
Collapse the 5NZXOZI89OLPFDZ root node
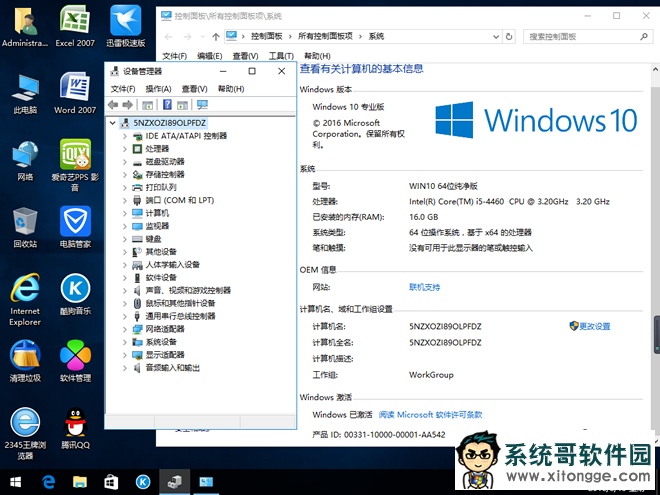click(x=112, y=123)
